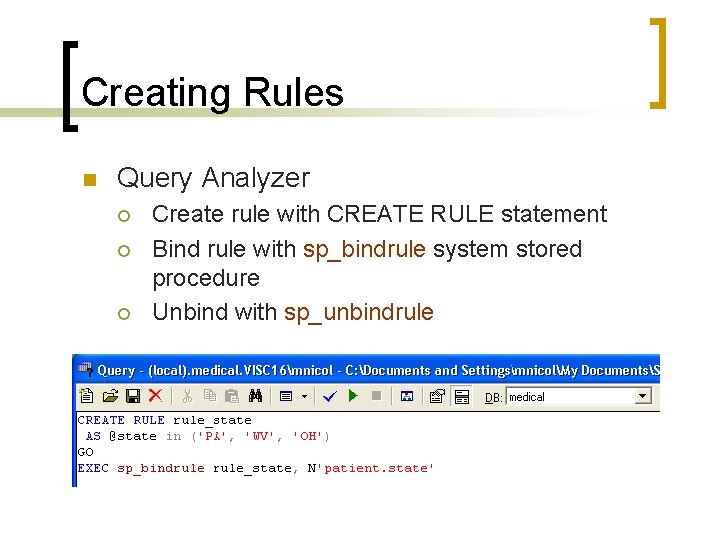Viewport: 720px width, 540px height.
Task: Click the 'PA' string in the query
Action: (212, 436)
